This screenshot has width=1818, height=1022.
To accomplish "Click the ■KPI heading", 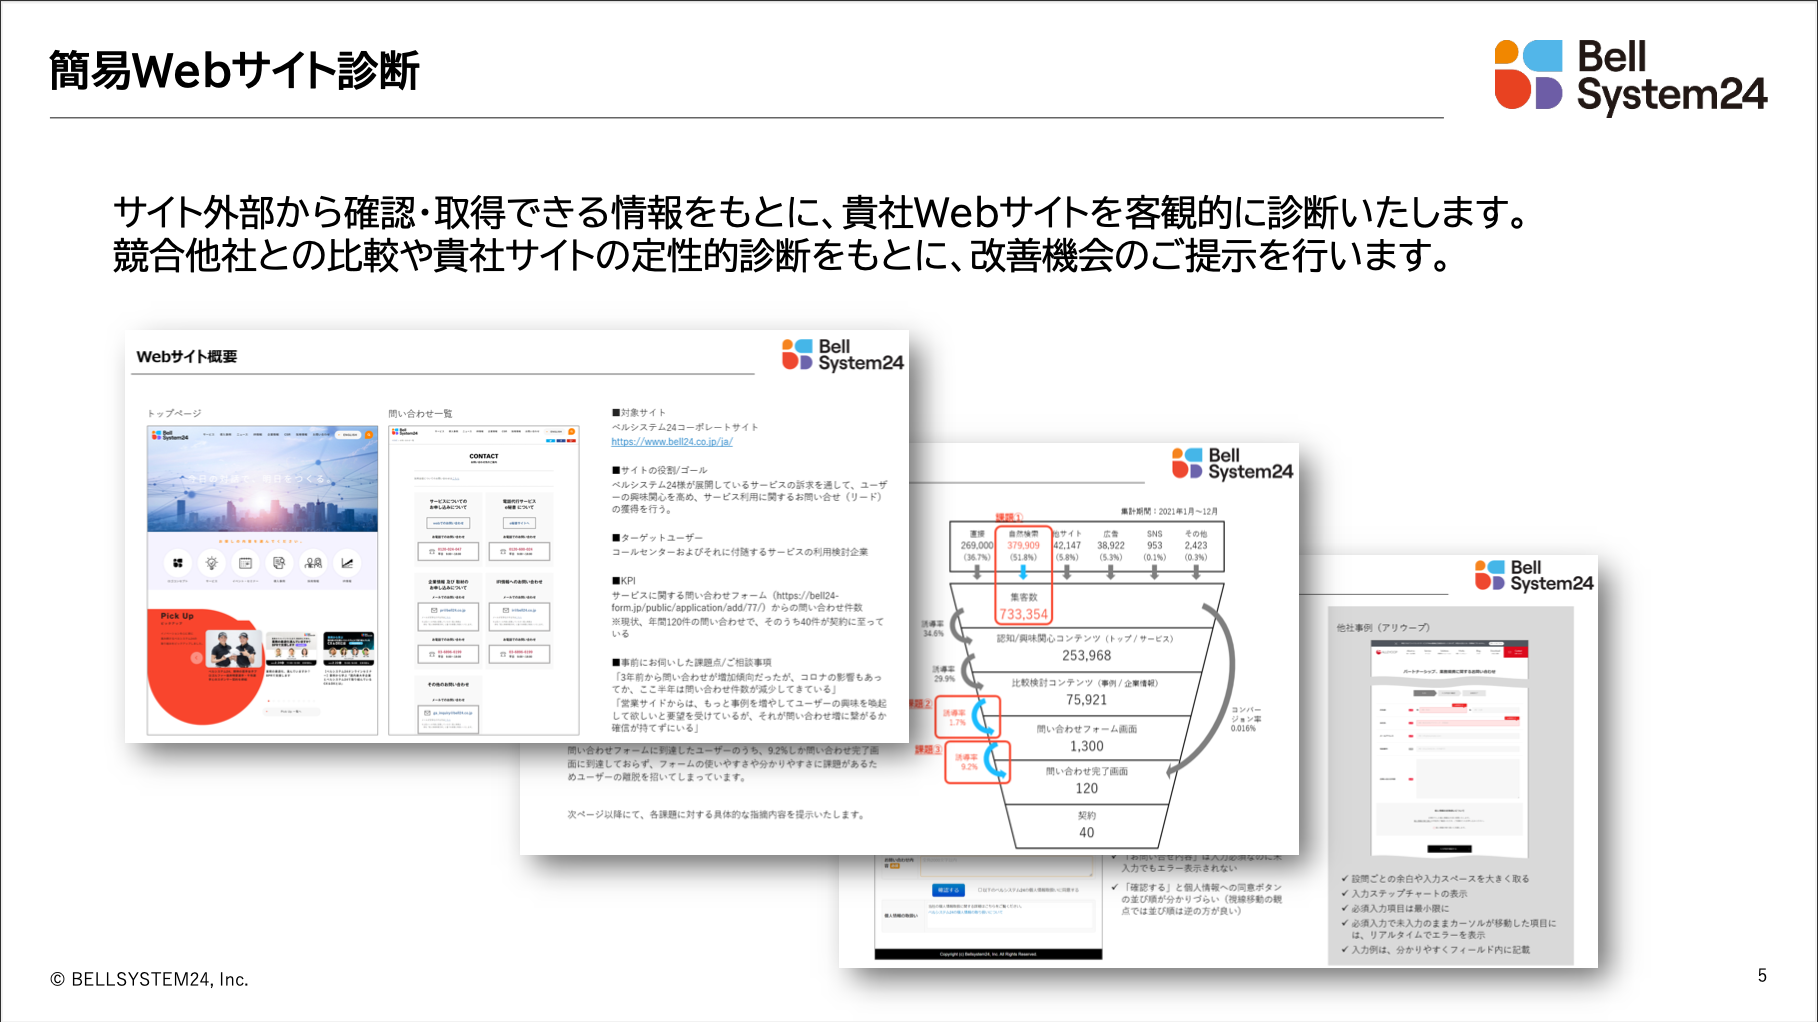I will [x=624, y=581].
